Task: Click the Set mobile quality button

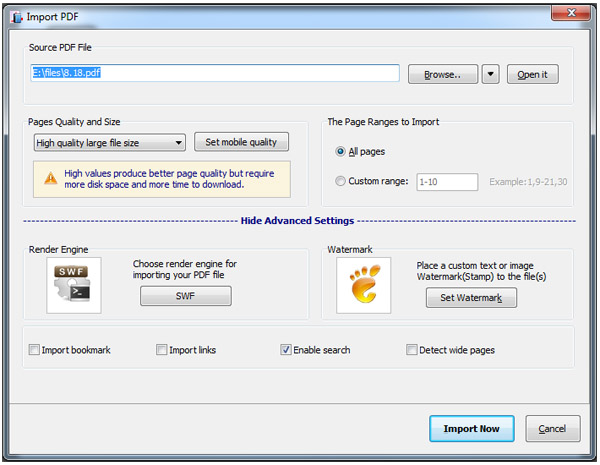Action: coord(241,142)
